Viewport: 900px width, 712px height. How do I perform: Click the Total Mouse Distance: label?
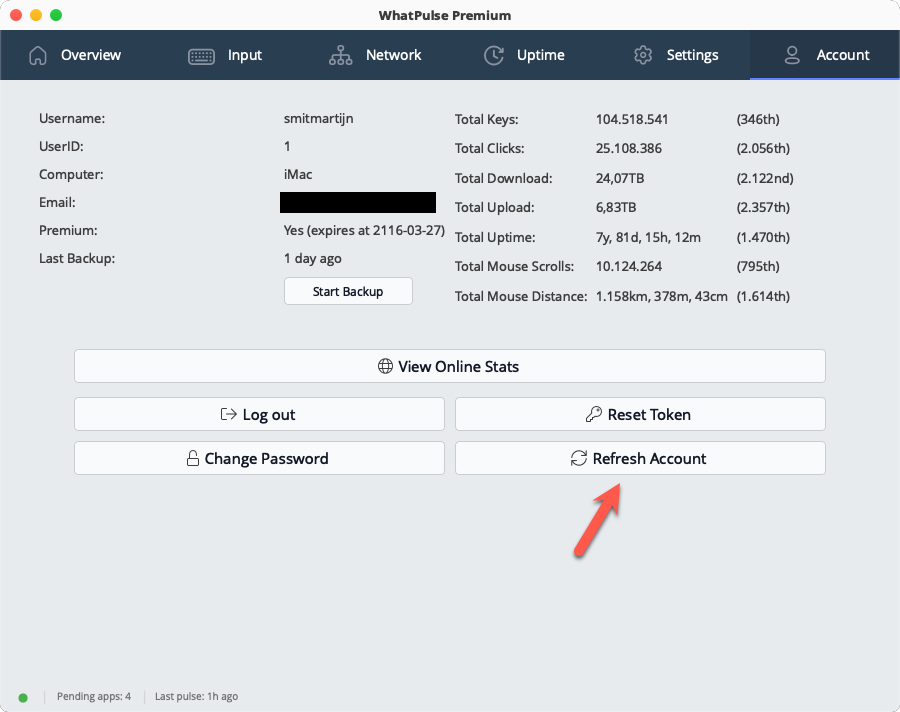click(x=521, y=296)
